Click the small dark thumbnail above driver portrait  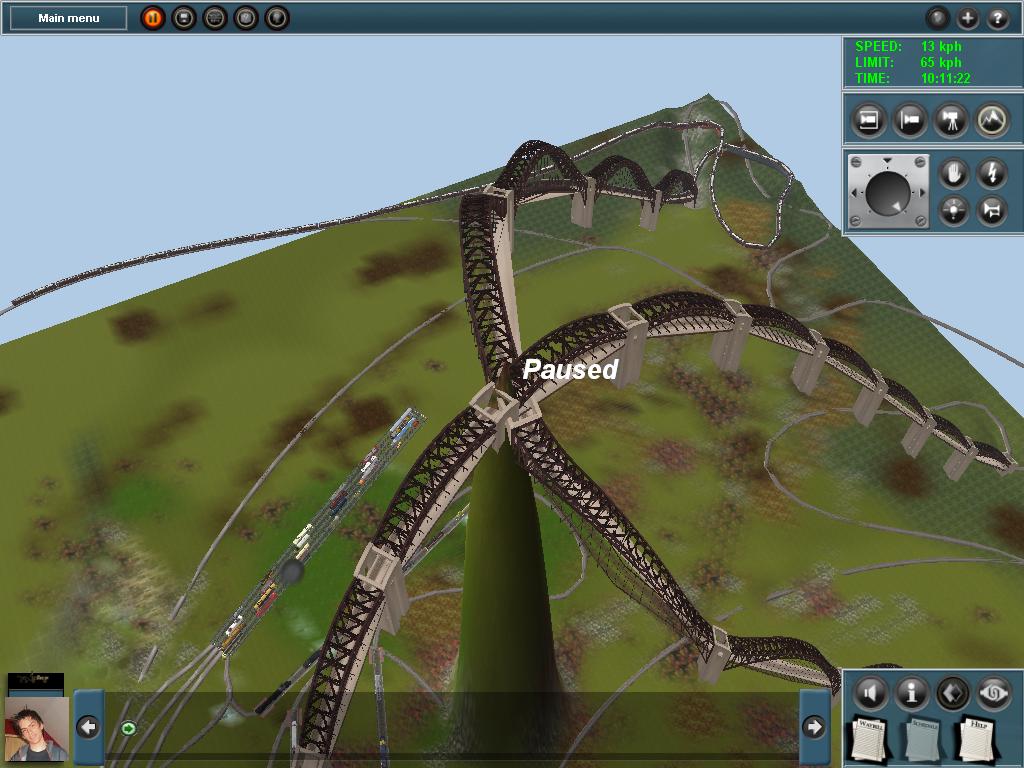pyautogui.click(x=36, y=684)
